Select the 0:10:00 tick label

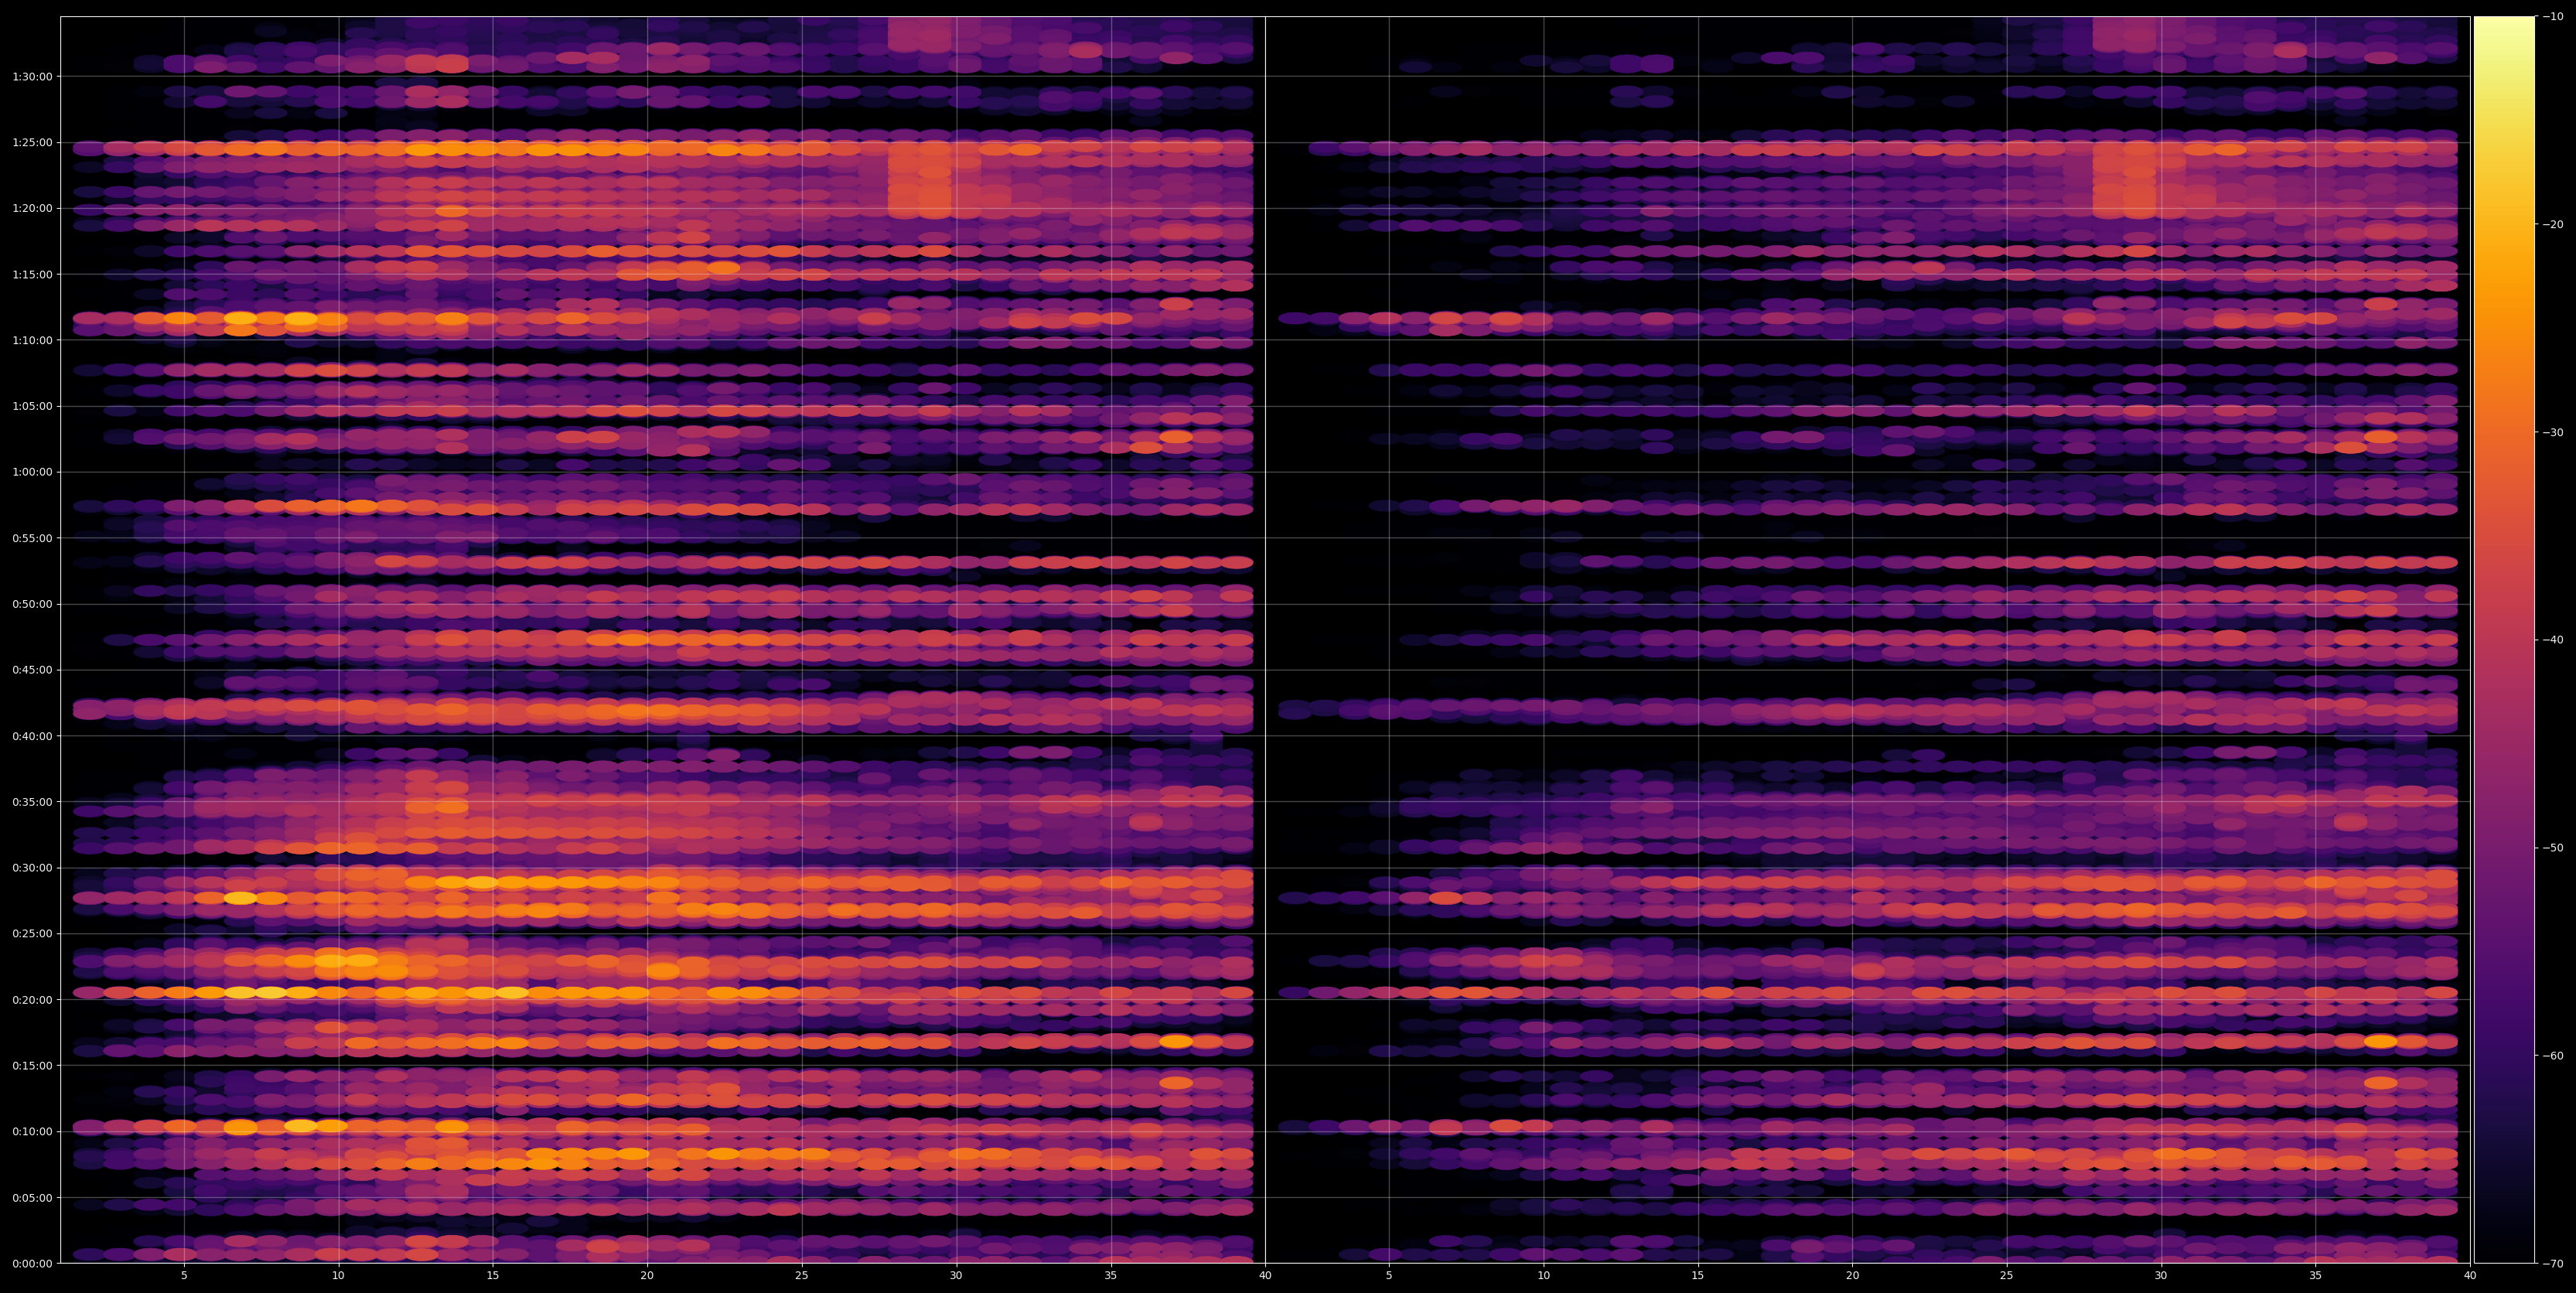32,1131
